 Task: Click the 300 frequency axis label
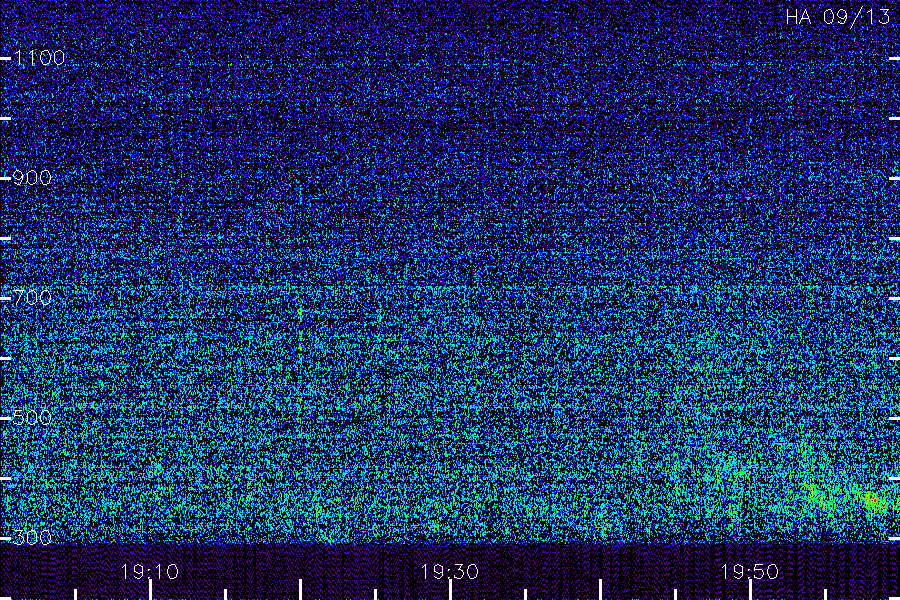[32, 537]
